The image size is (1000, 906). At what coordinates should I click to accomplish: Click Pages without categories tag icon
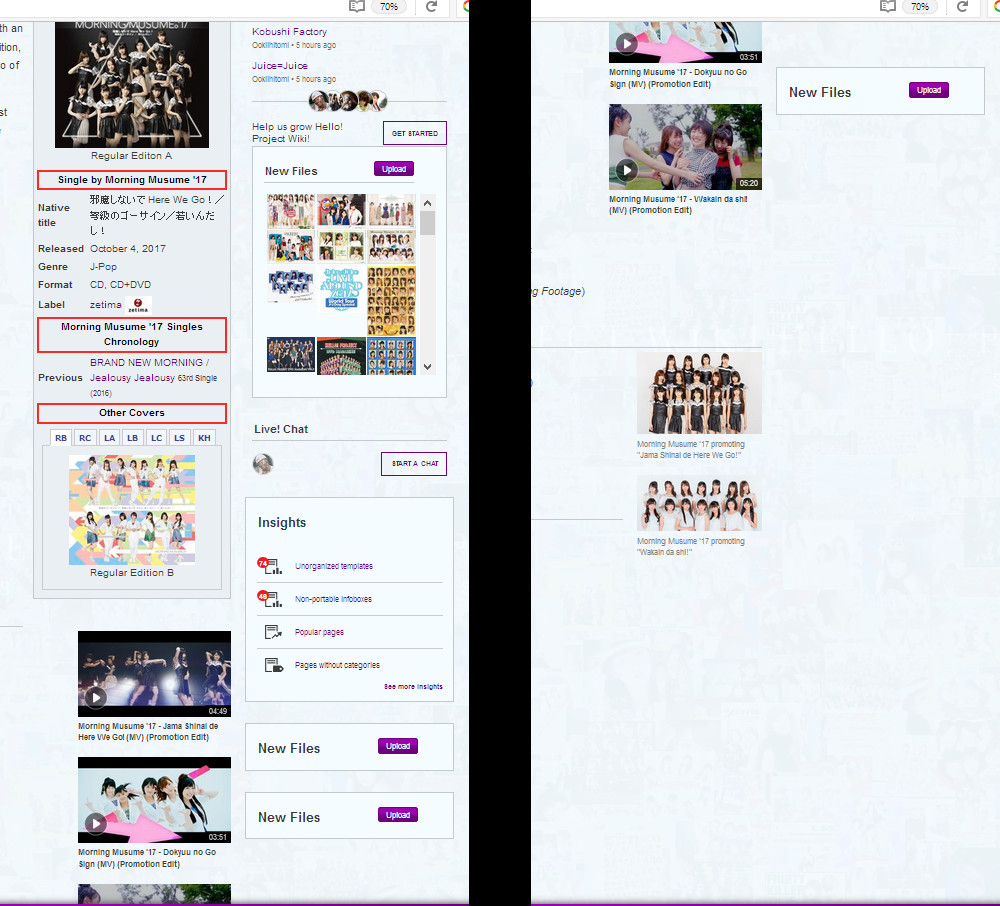click(x=274, y=665)
